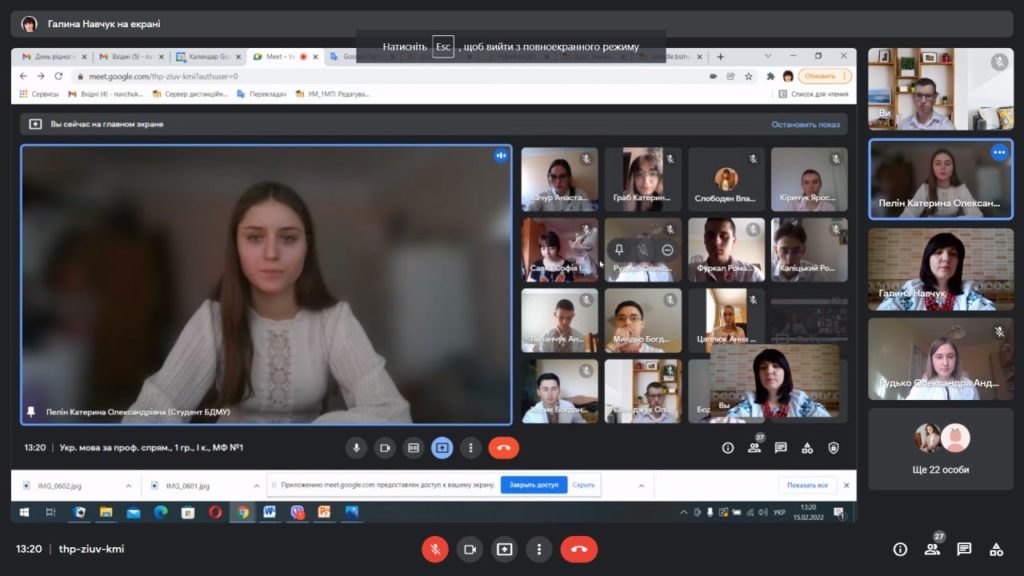Image resolution: width=1024 pixels, height=576 pixels.
Task: Open meeting info in shared Meet window
Action: click(x=728, y=448)
